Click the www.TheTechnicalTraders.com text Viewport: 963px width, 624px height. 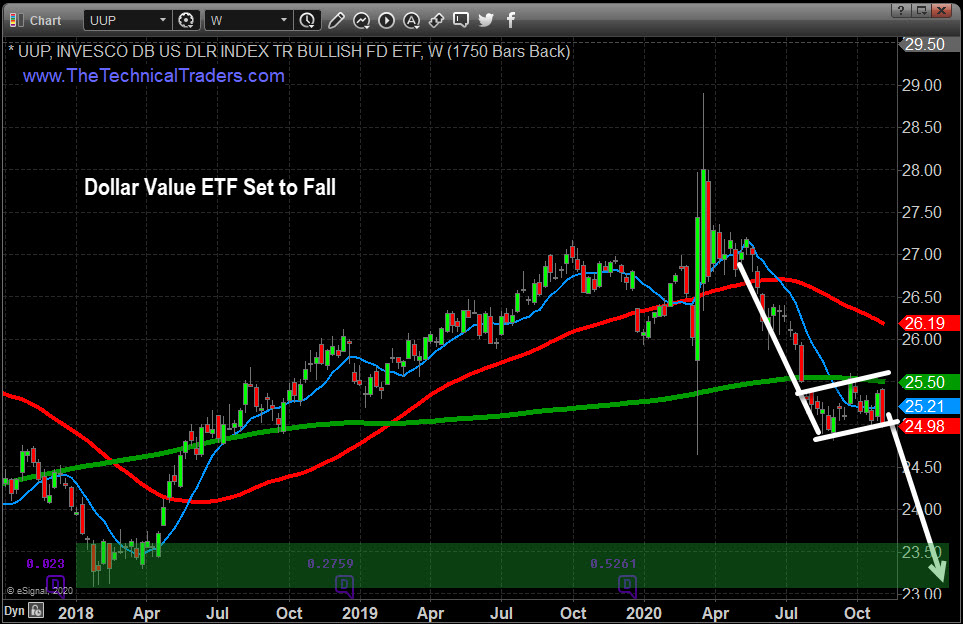pos(154,76)
